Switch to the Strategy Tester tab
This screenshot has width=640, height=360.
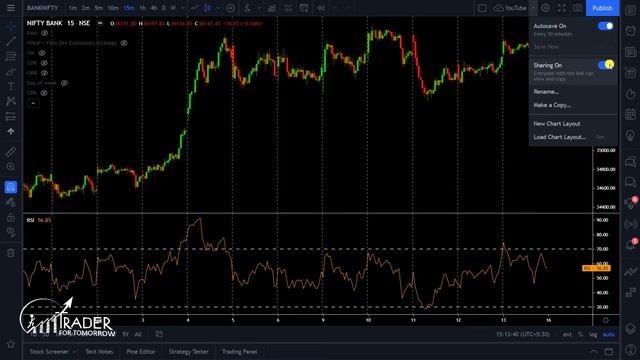[188, 351]
